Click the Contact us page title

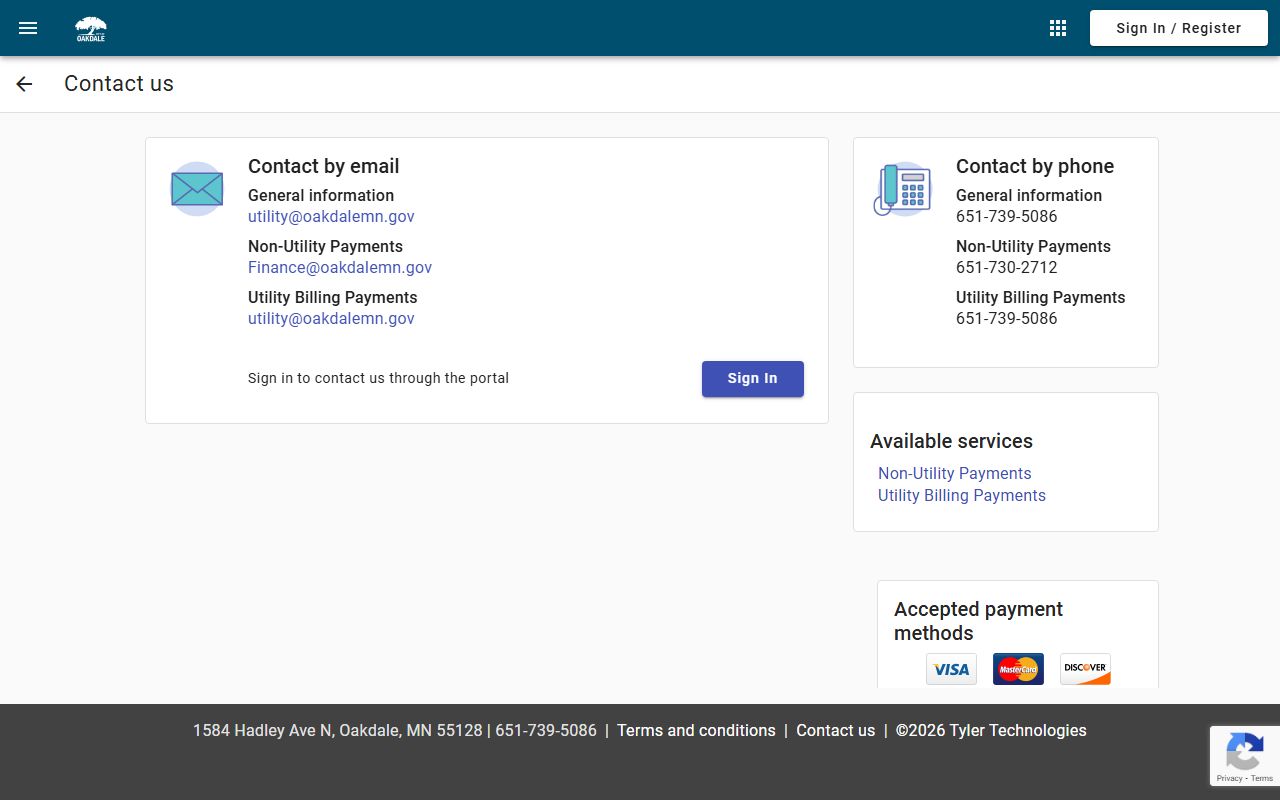[119, 84]
